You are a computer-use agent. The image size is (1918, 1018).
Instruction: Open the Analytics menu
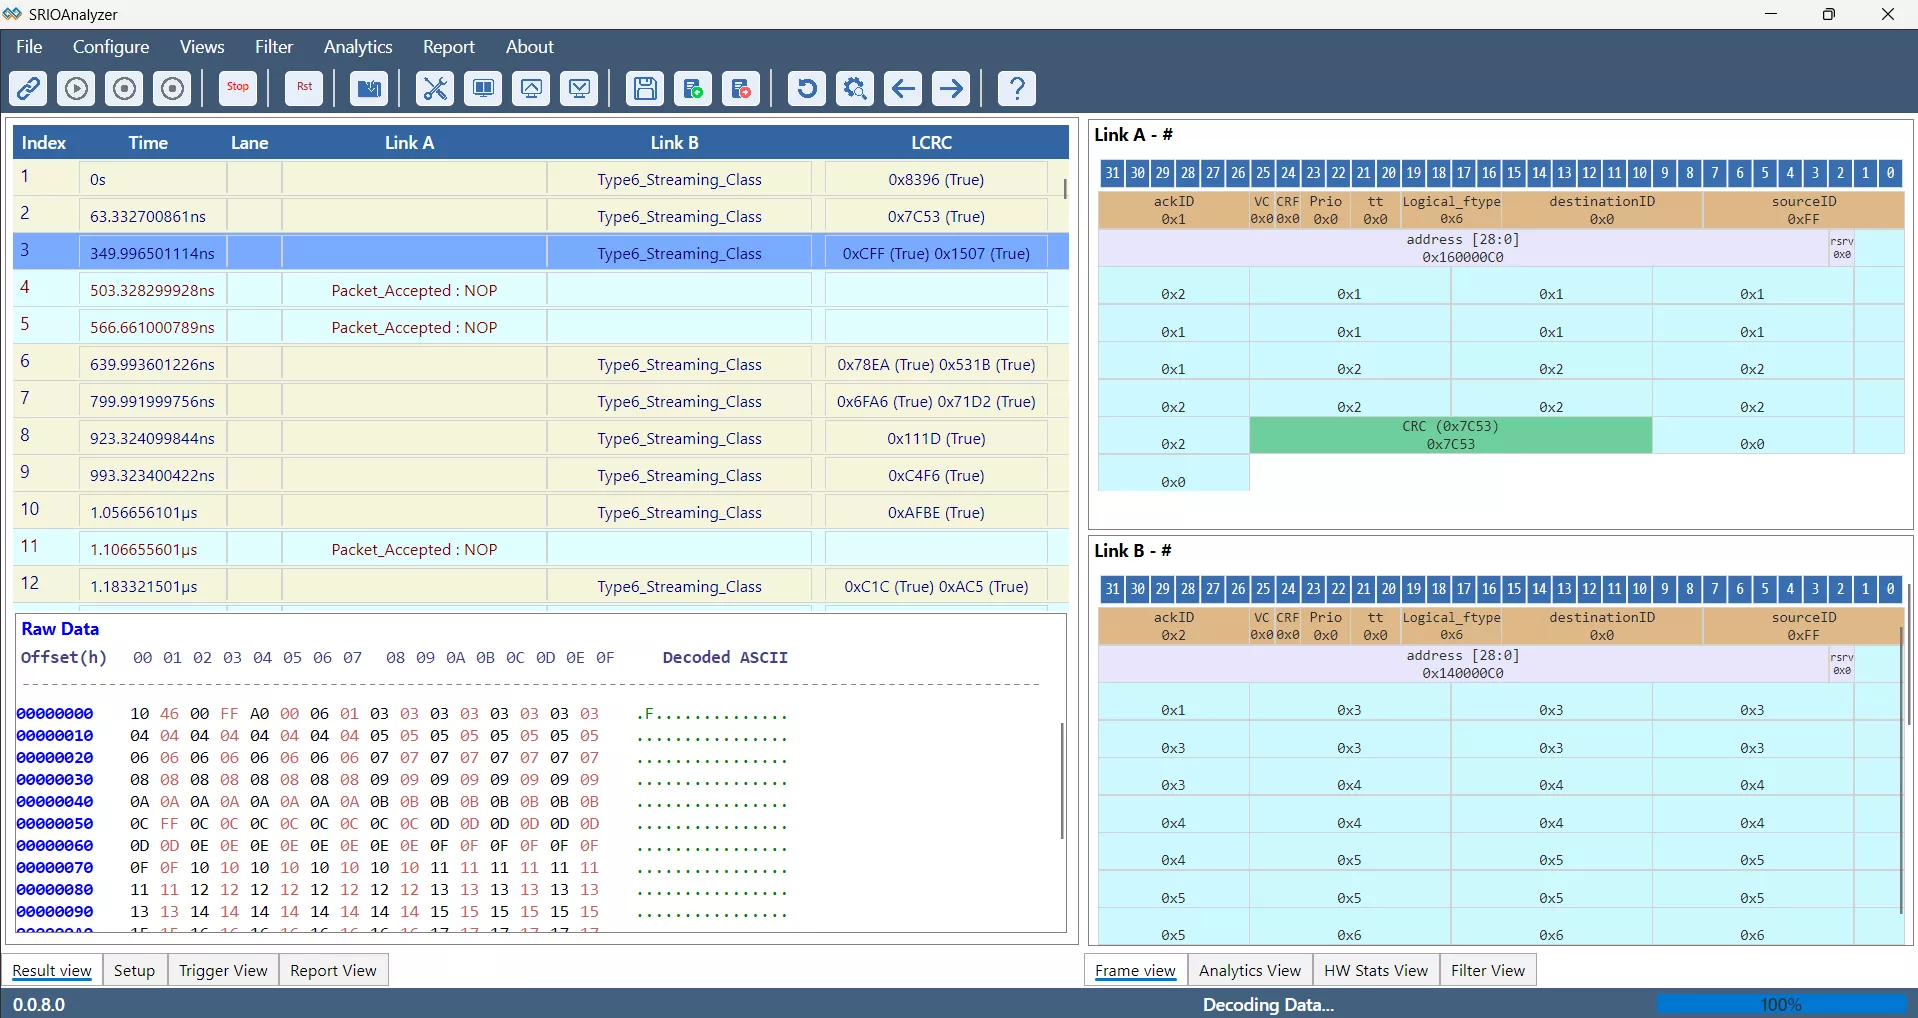pyautogui.click(x=357, y=47)
